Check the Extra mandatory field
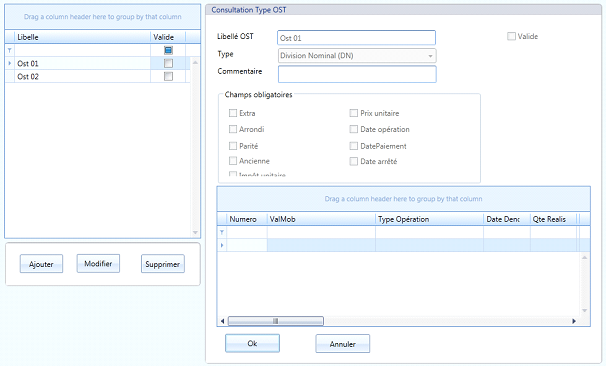 click(x=233, y=113)
